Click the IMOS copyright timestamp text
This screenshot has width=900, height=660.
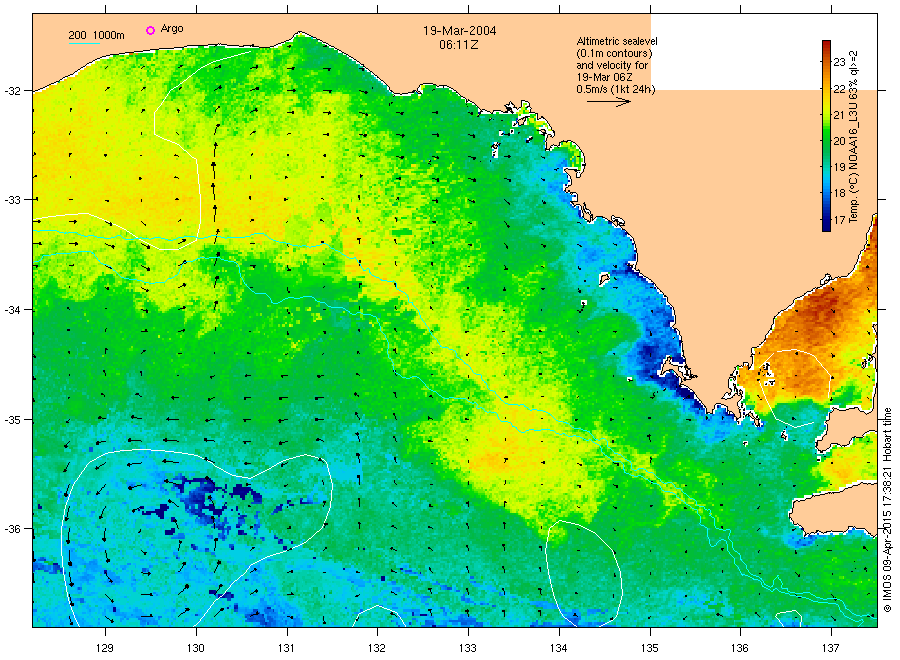887,510
